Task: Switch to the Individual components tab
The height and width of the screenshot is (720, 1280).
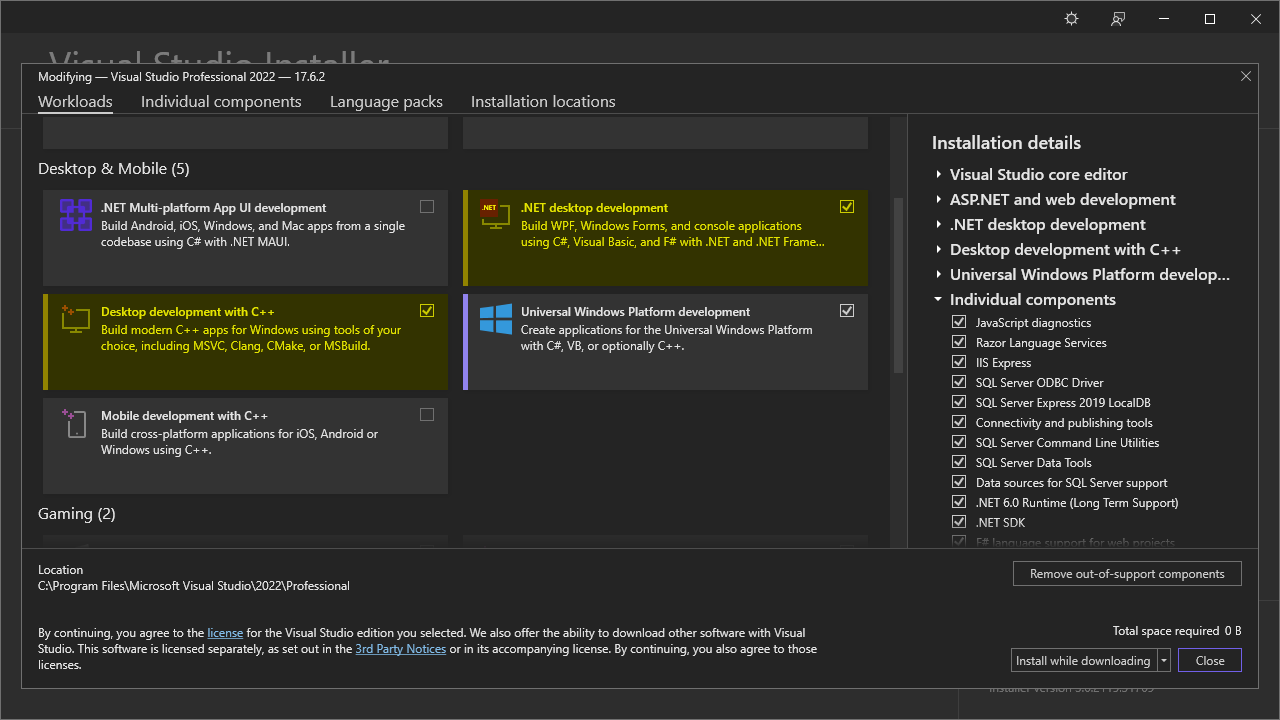Action: [221, 102]
